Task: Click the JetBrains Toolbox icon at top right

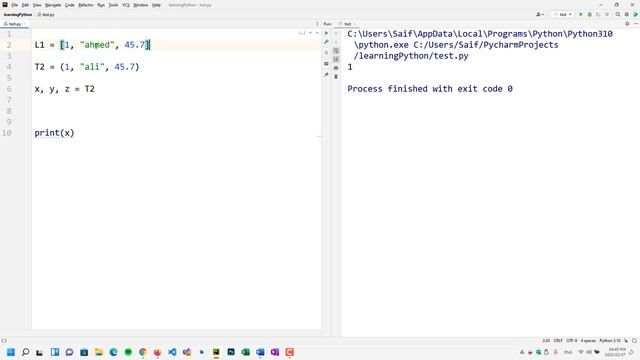Action: 636,14
